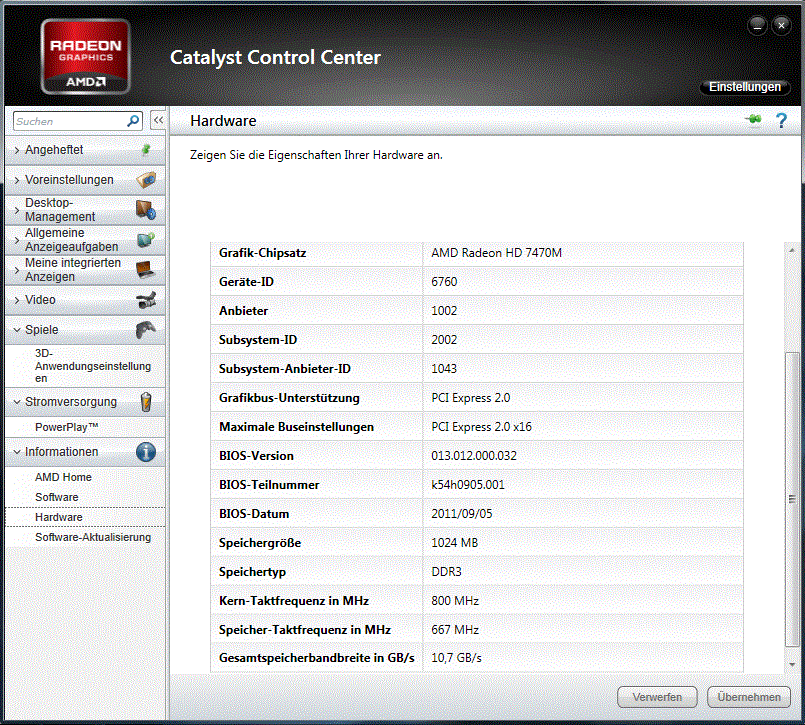The image size is (805, 725).
Task: Click BIOS-Teilnummer value k54h0905.001
Action: pos(468,485)
